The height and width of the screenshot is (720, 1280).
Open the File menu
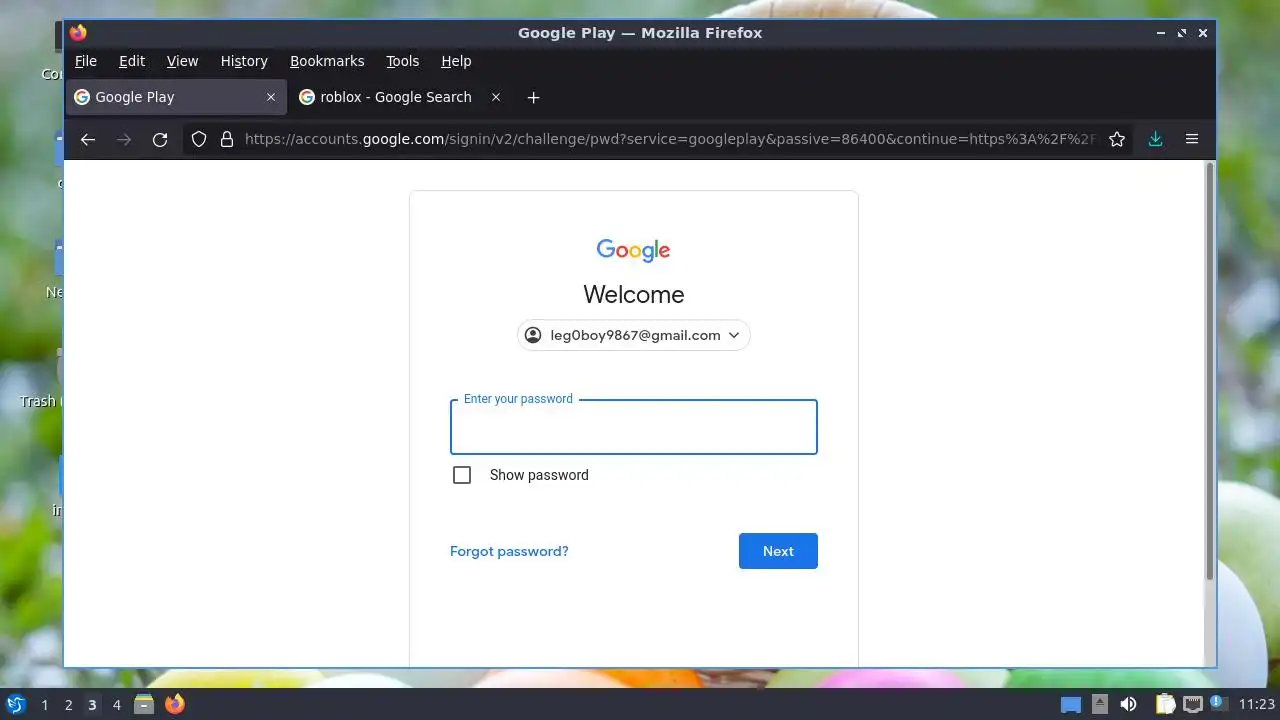86,61
